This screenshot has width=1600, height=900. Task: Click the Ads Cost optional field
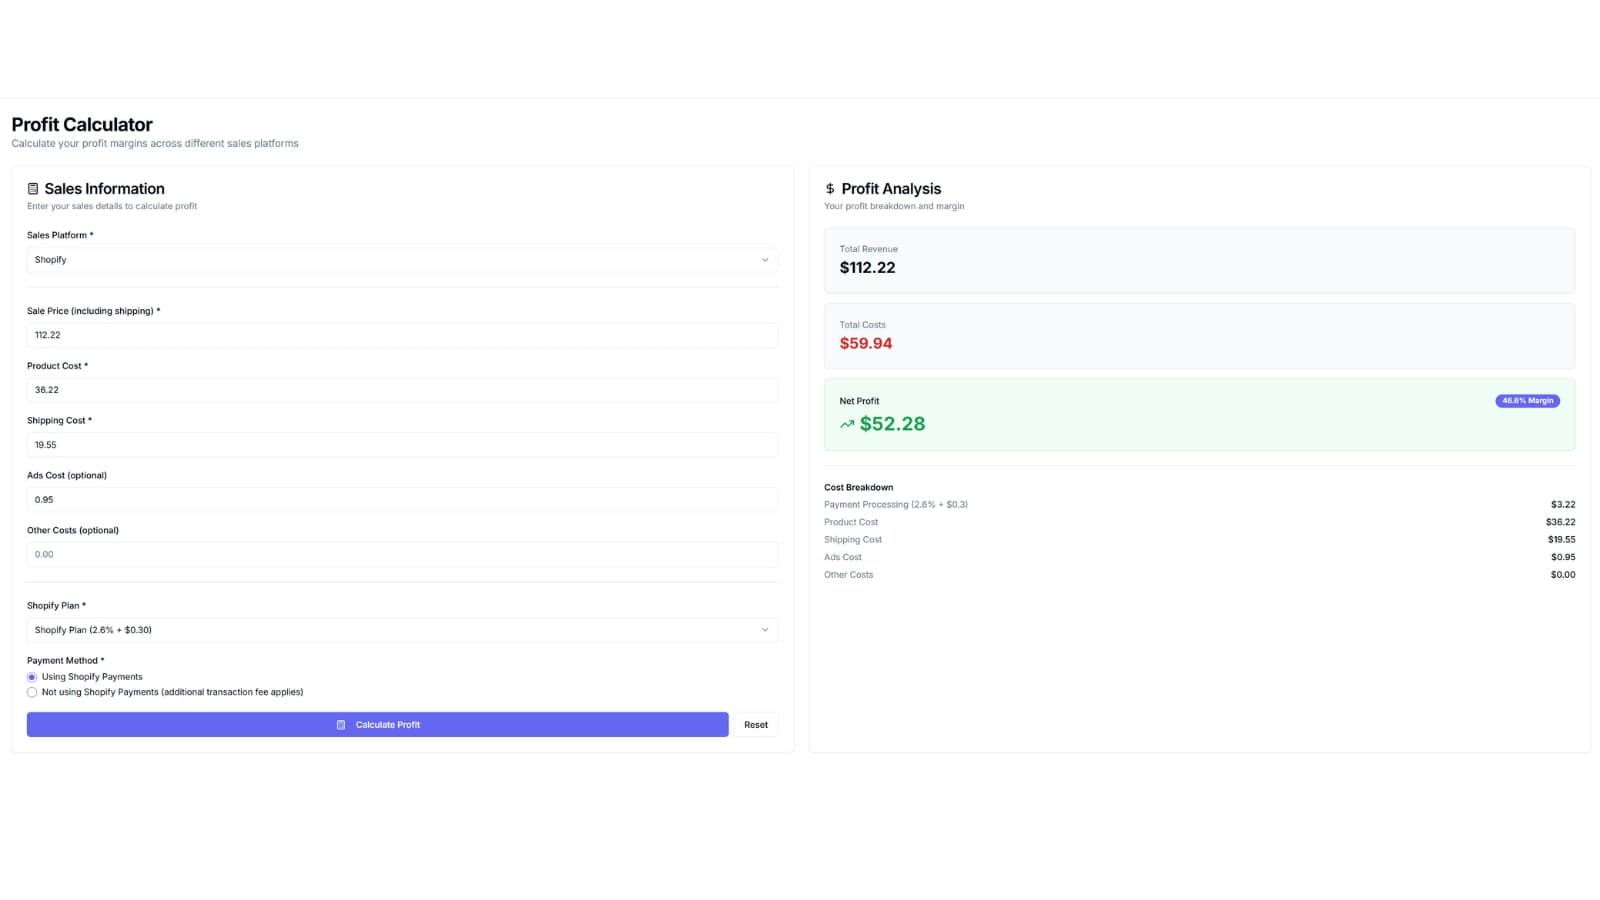pyautogui.click(x=402, y=500)
